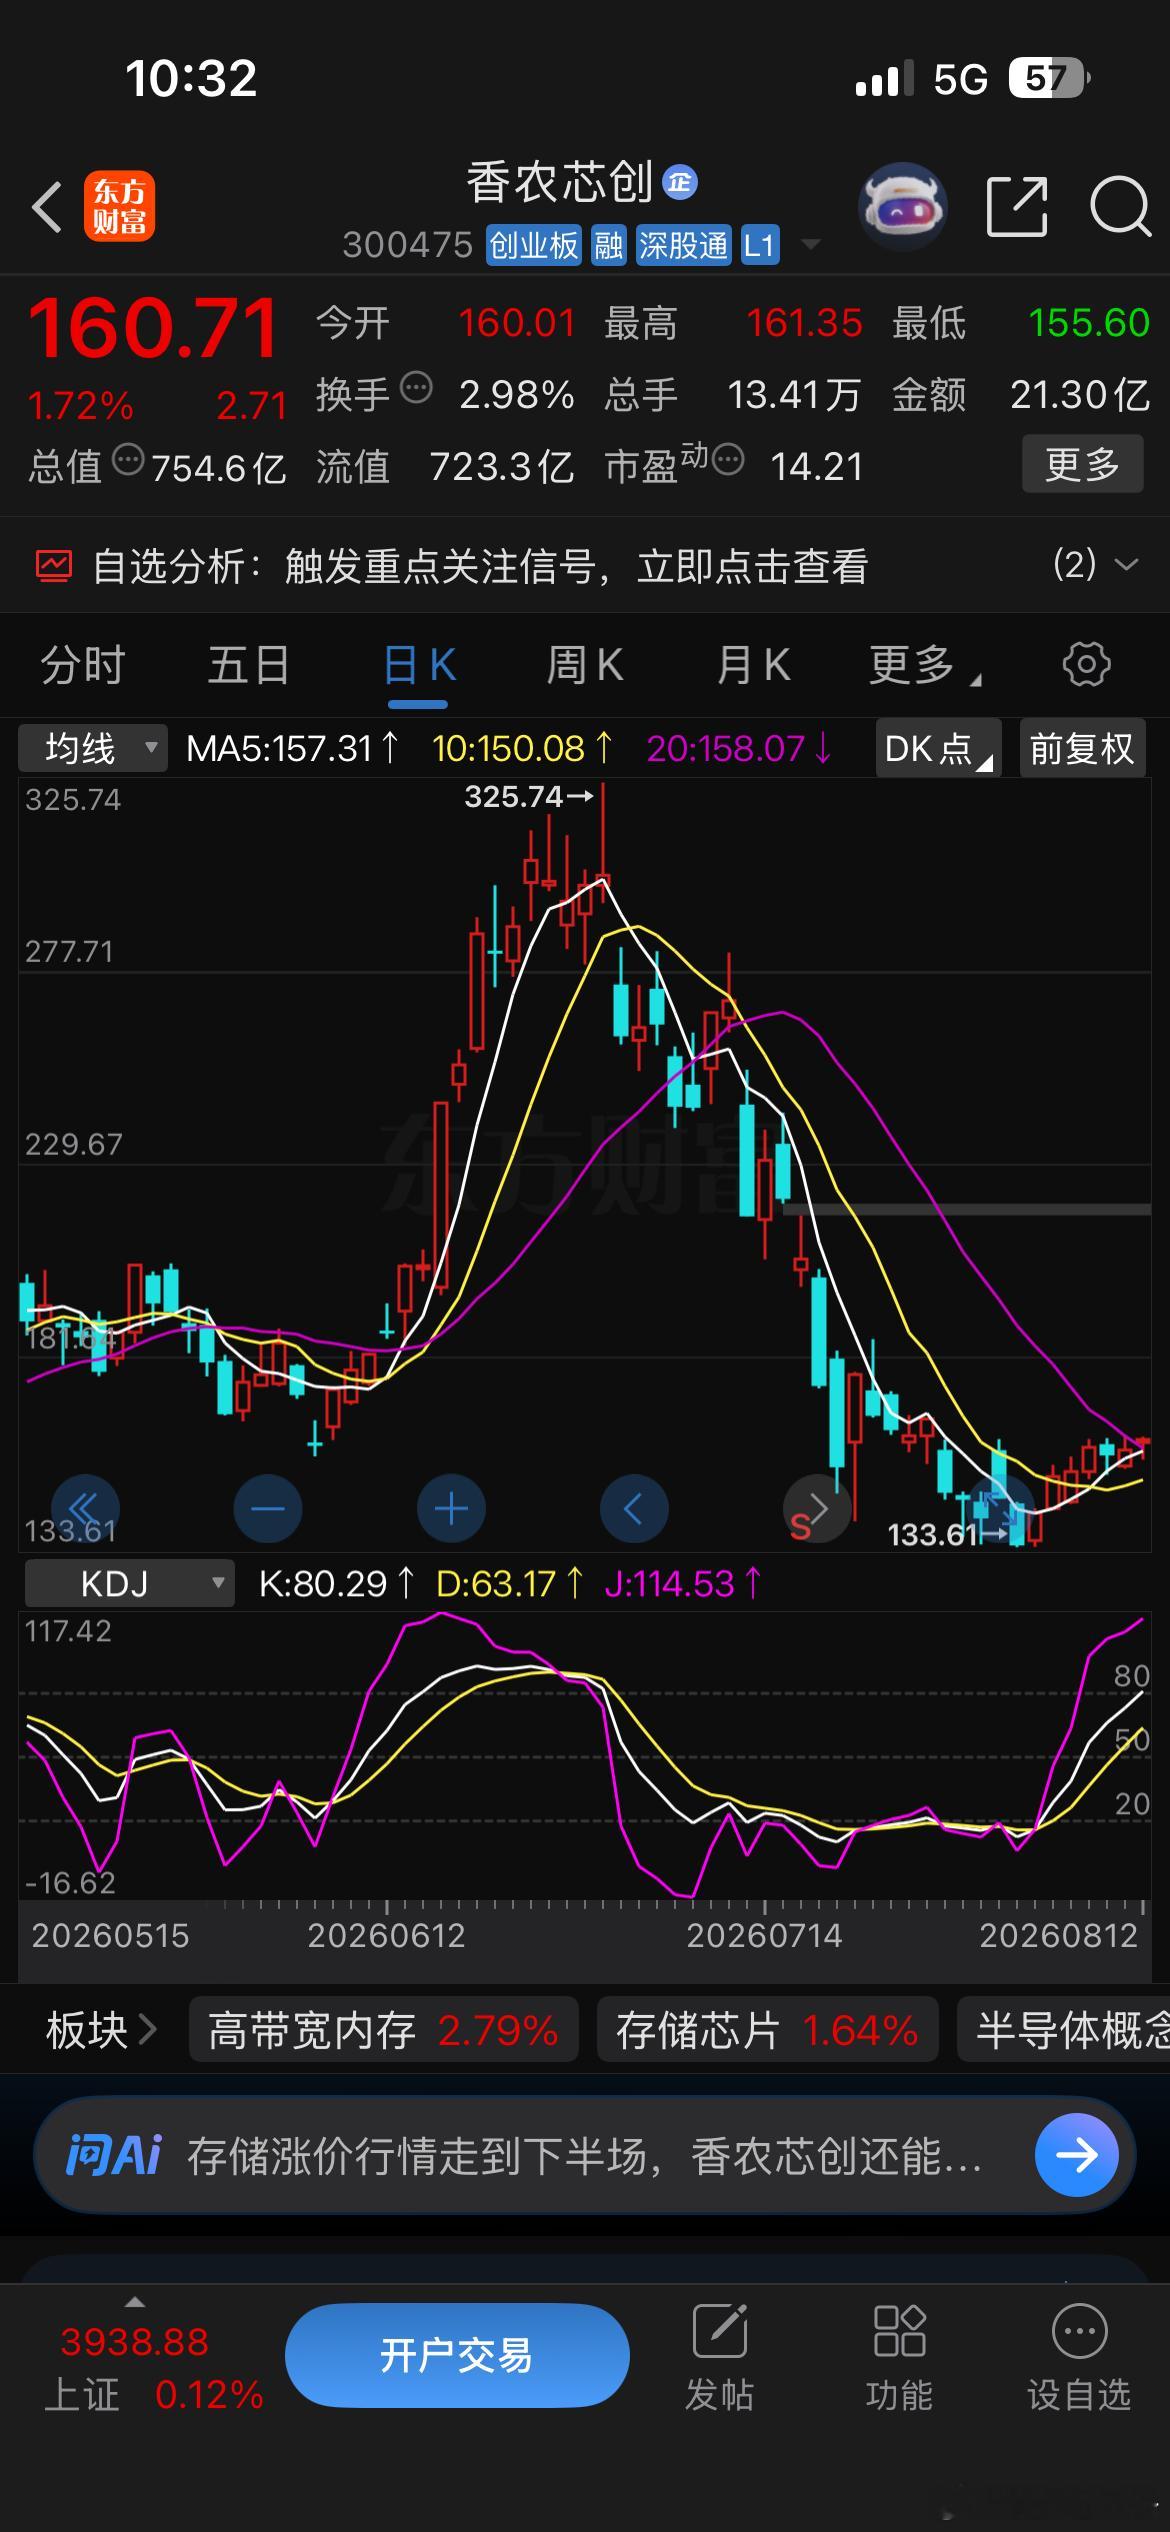Tap the 市盈 info bubble icon
The height and width of the screenshot is (2532, 1170).
[x=728, y=460]
